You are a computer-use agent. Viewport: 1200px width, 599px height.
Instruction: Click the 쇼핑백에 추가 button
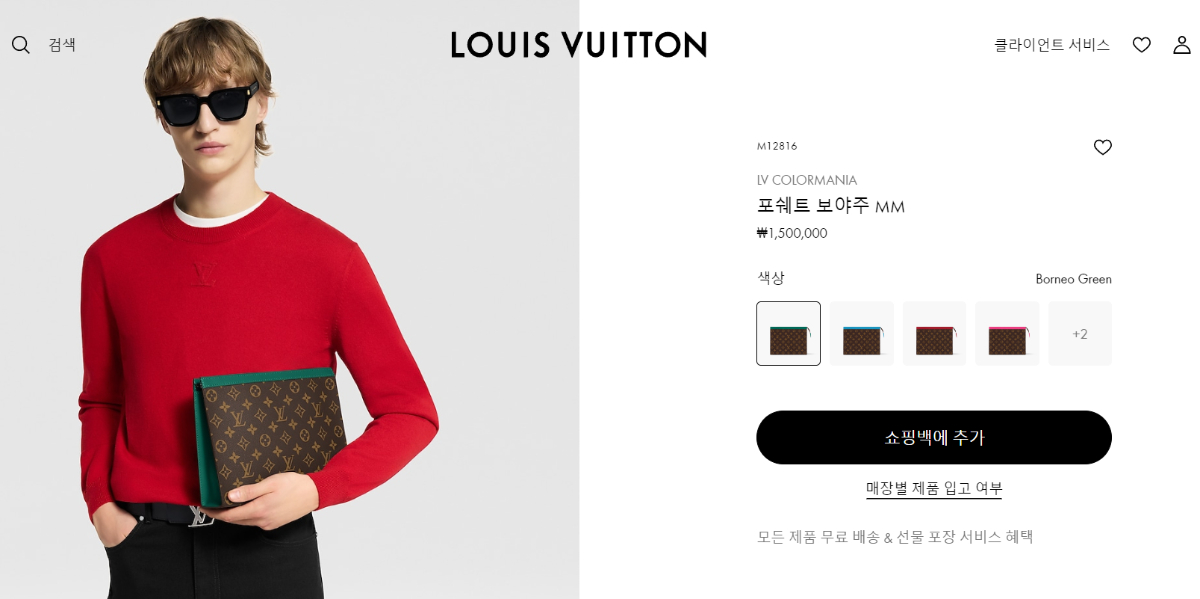coord(934,437)
